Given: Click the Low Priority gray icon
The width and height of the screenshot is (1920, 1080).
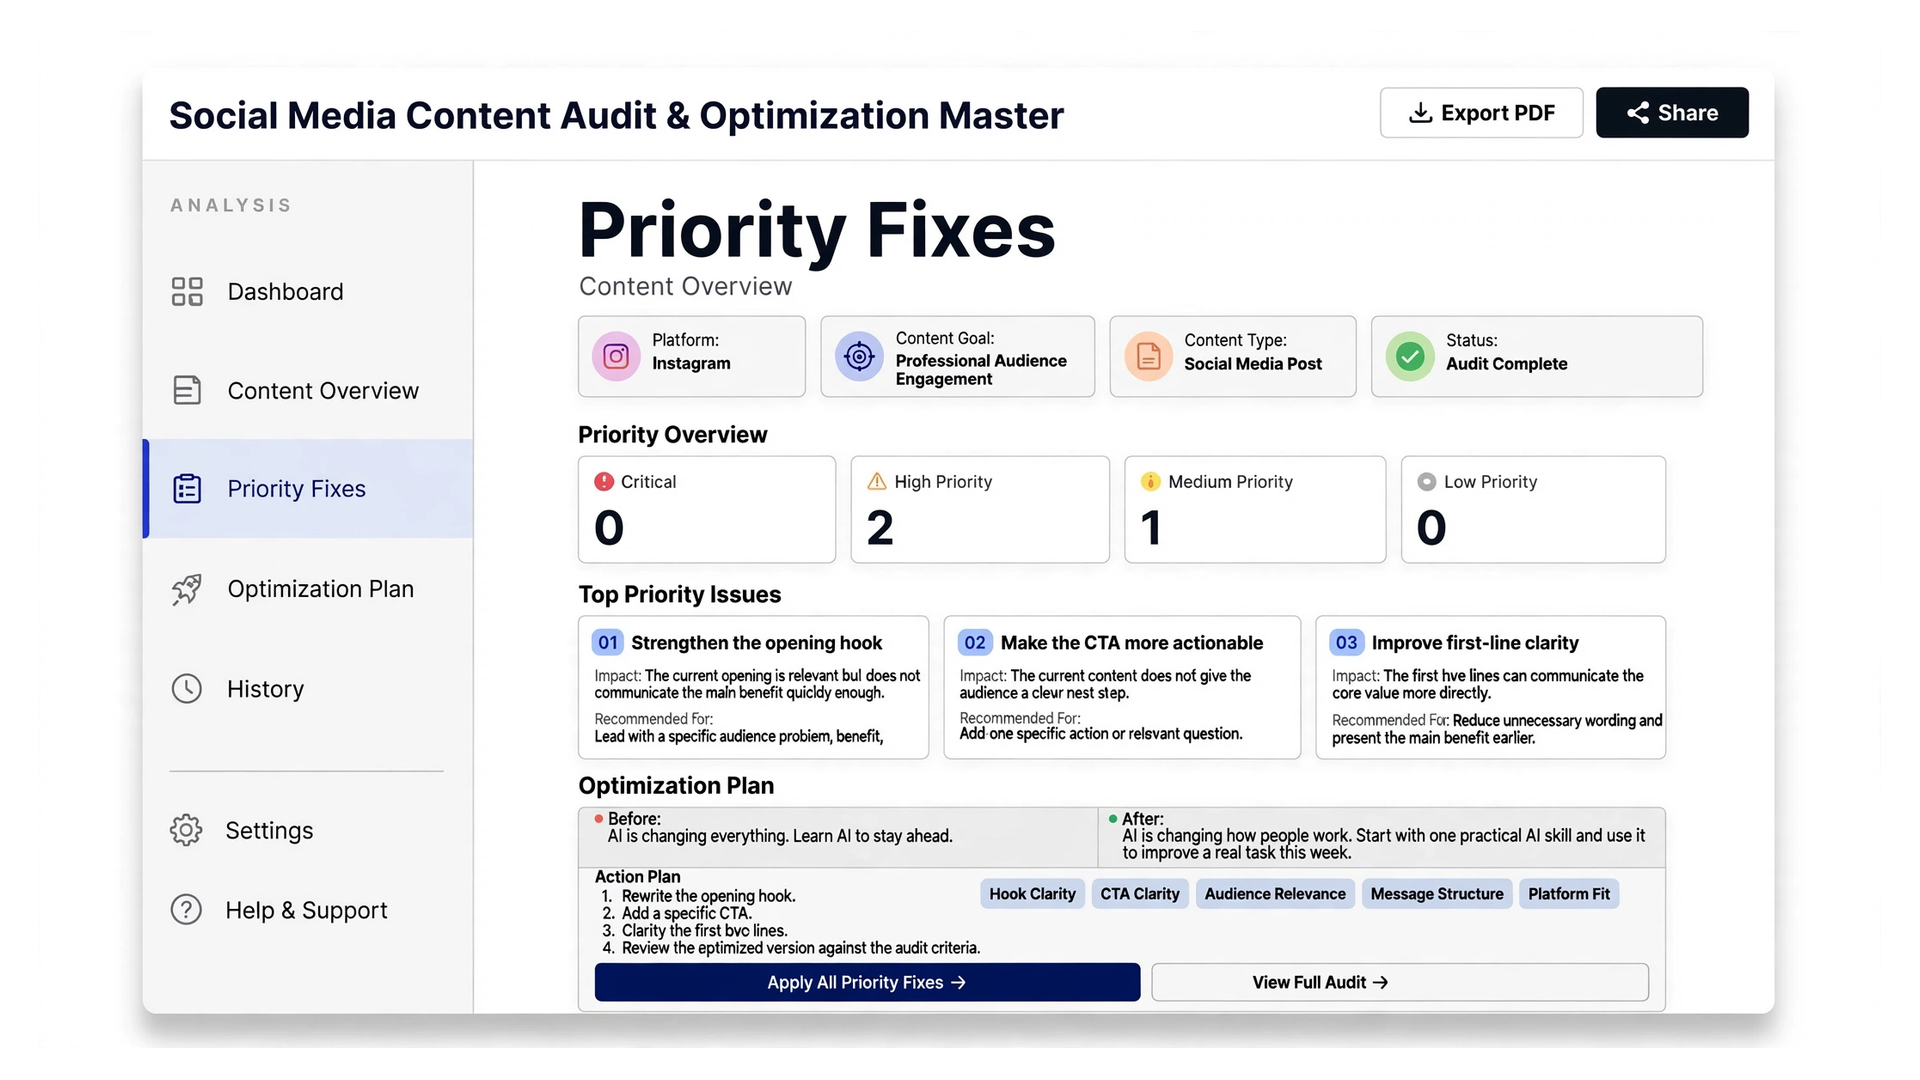Looking at the screenshot, I should tap(1427, 481).
